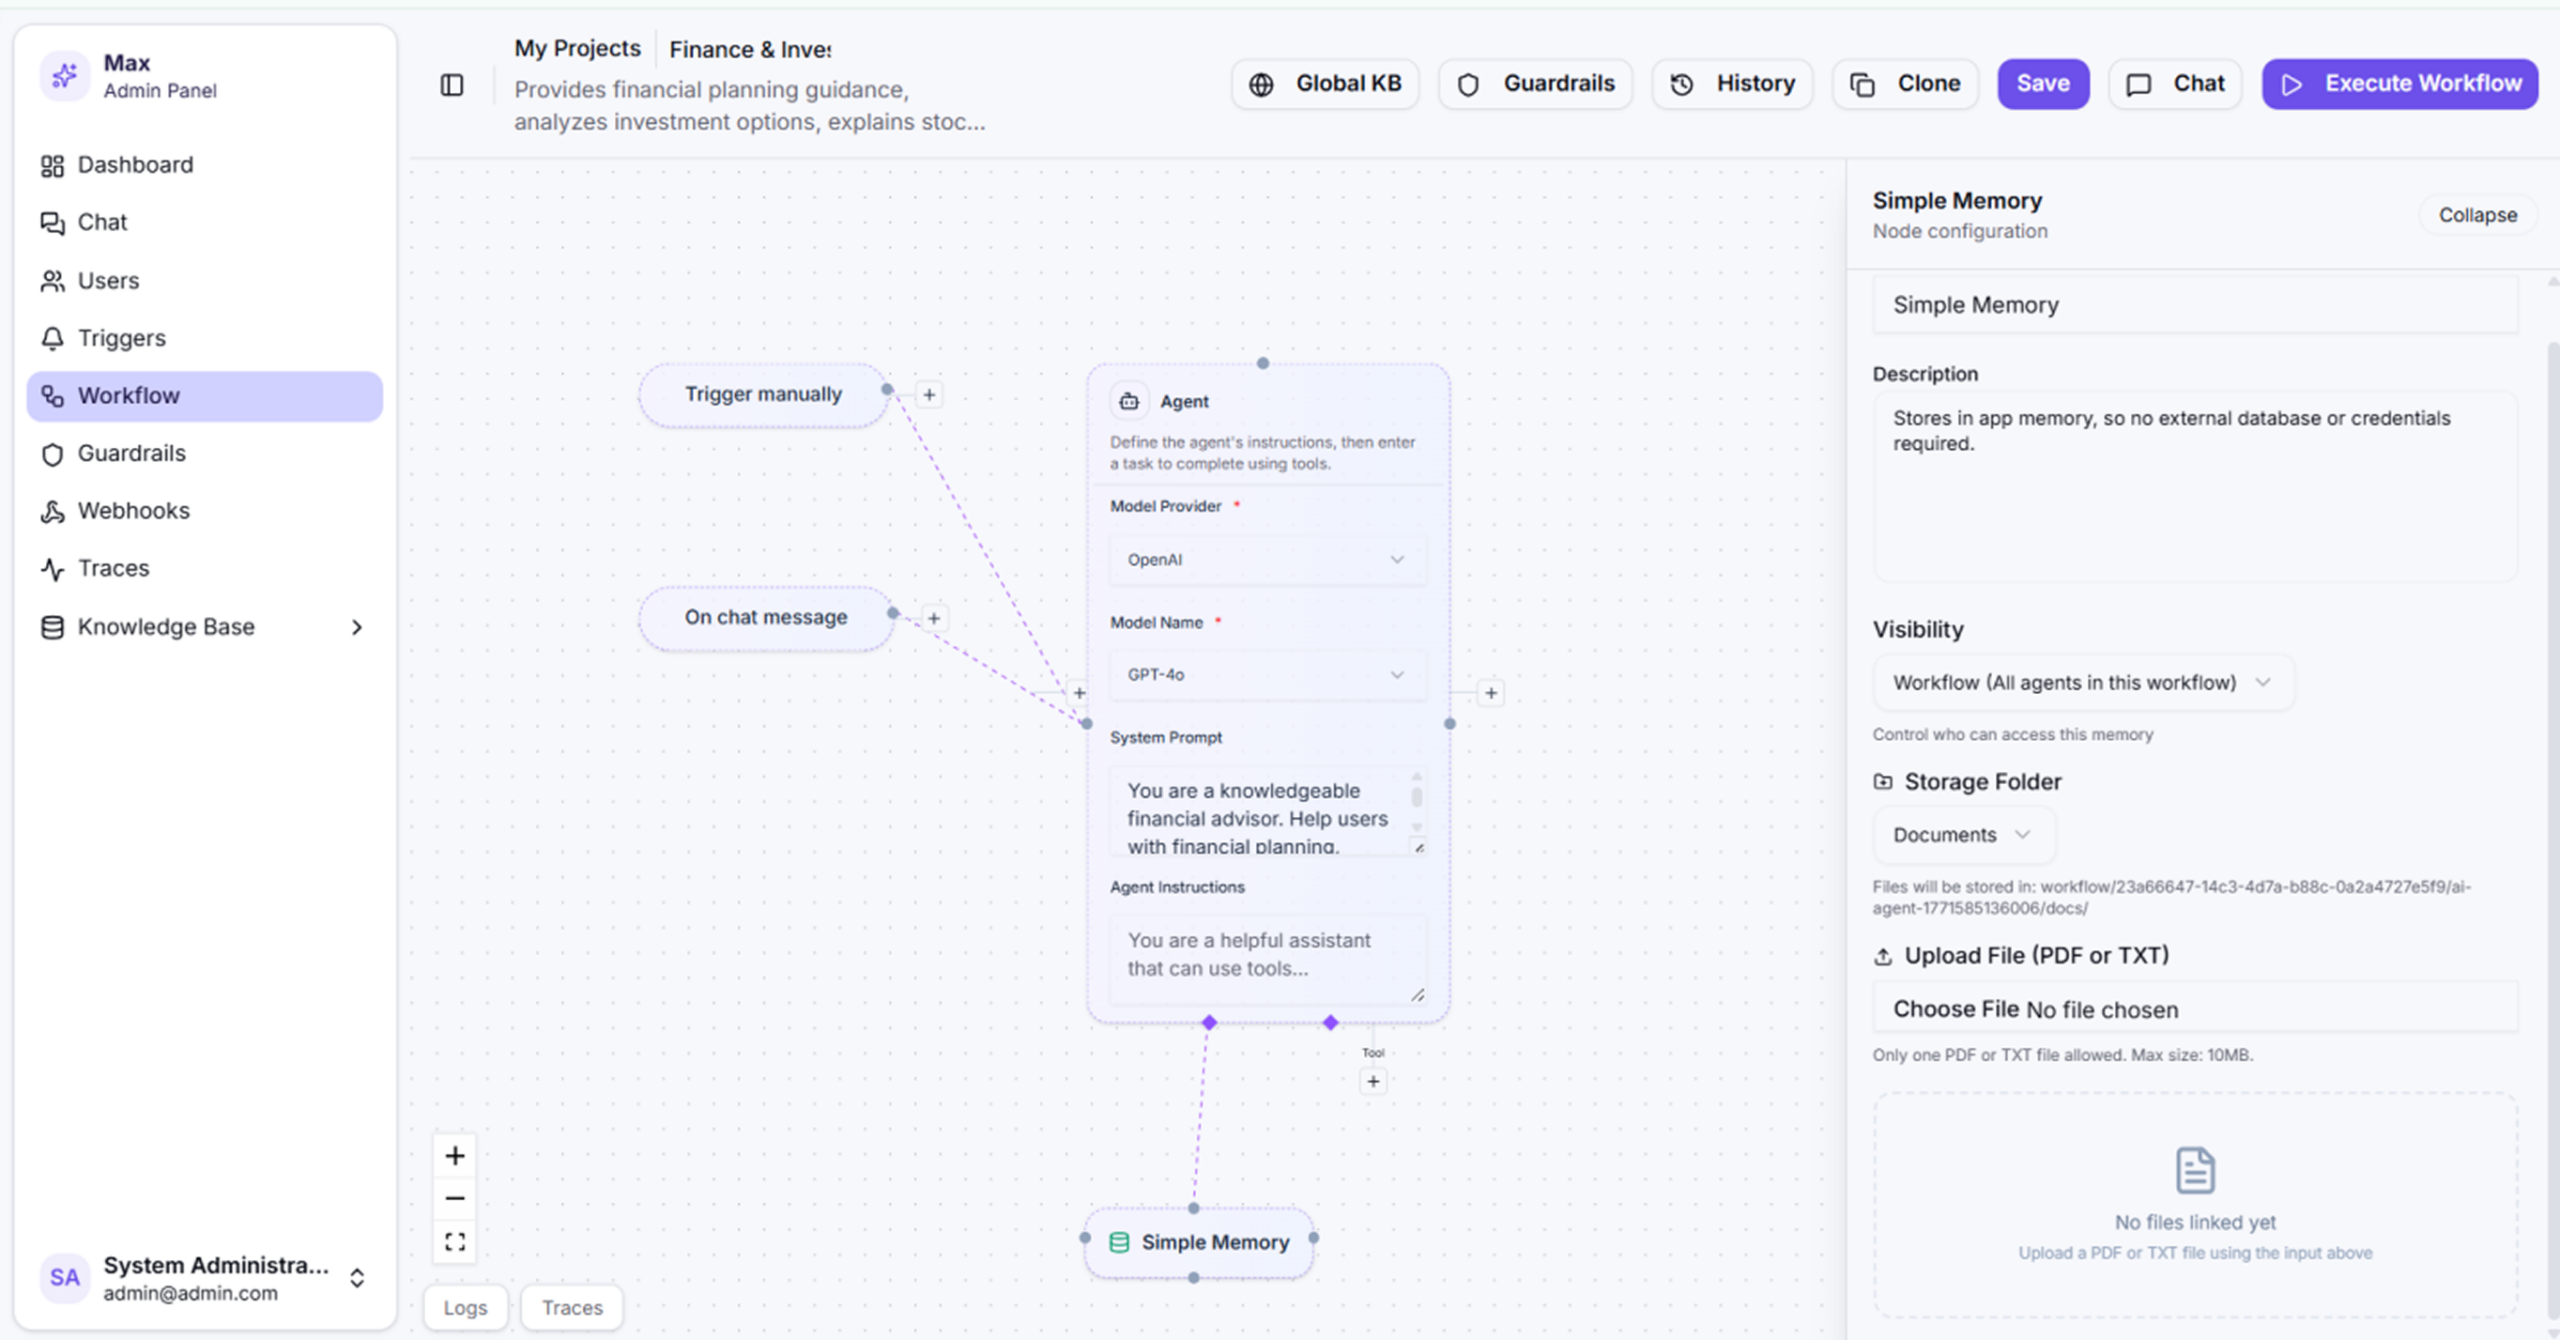This screenshot has height=1340, width=2560.
Task: Expand the Knowledge Base sidebar item
Action: [357, 627]
